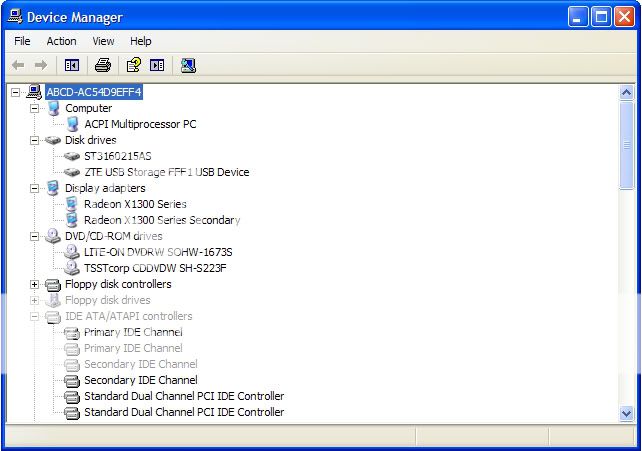
Task: Select the Radeon X1300 Series label
Action: [135, 204]
